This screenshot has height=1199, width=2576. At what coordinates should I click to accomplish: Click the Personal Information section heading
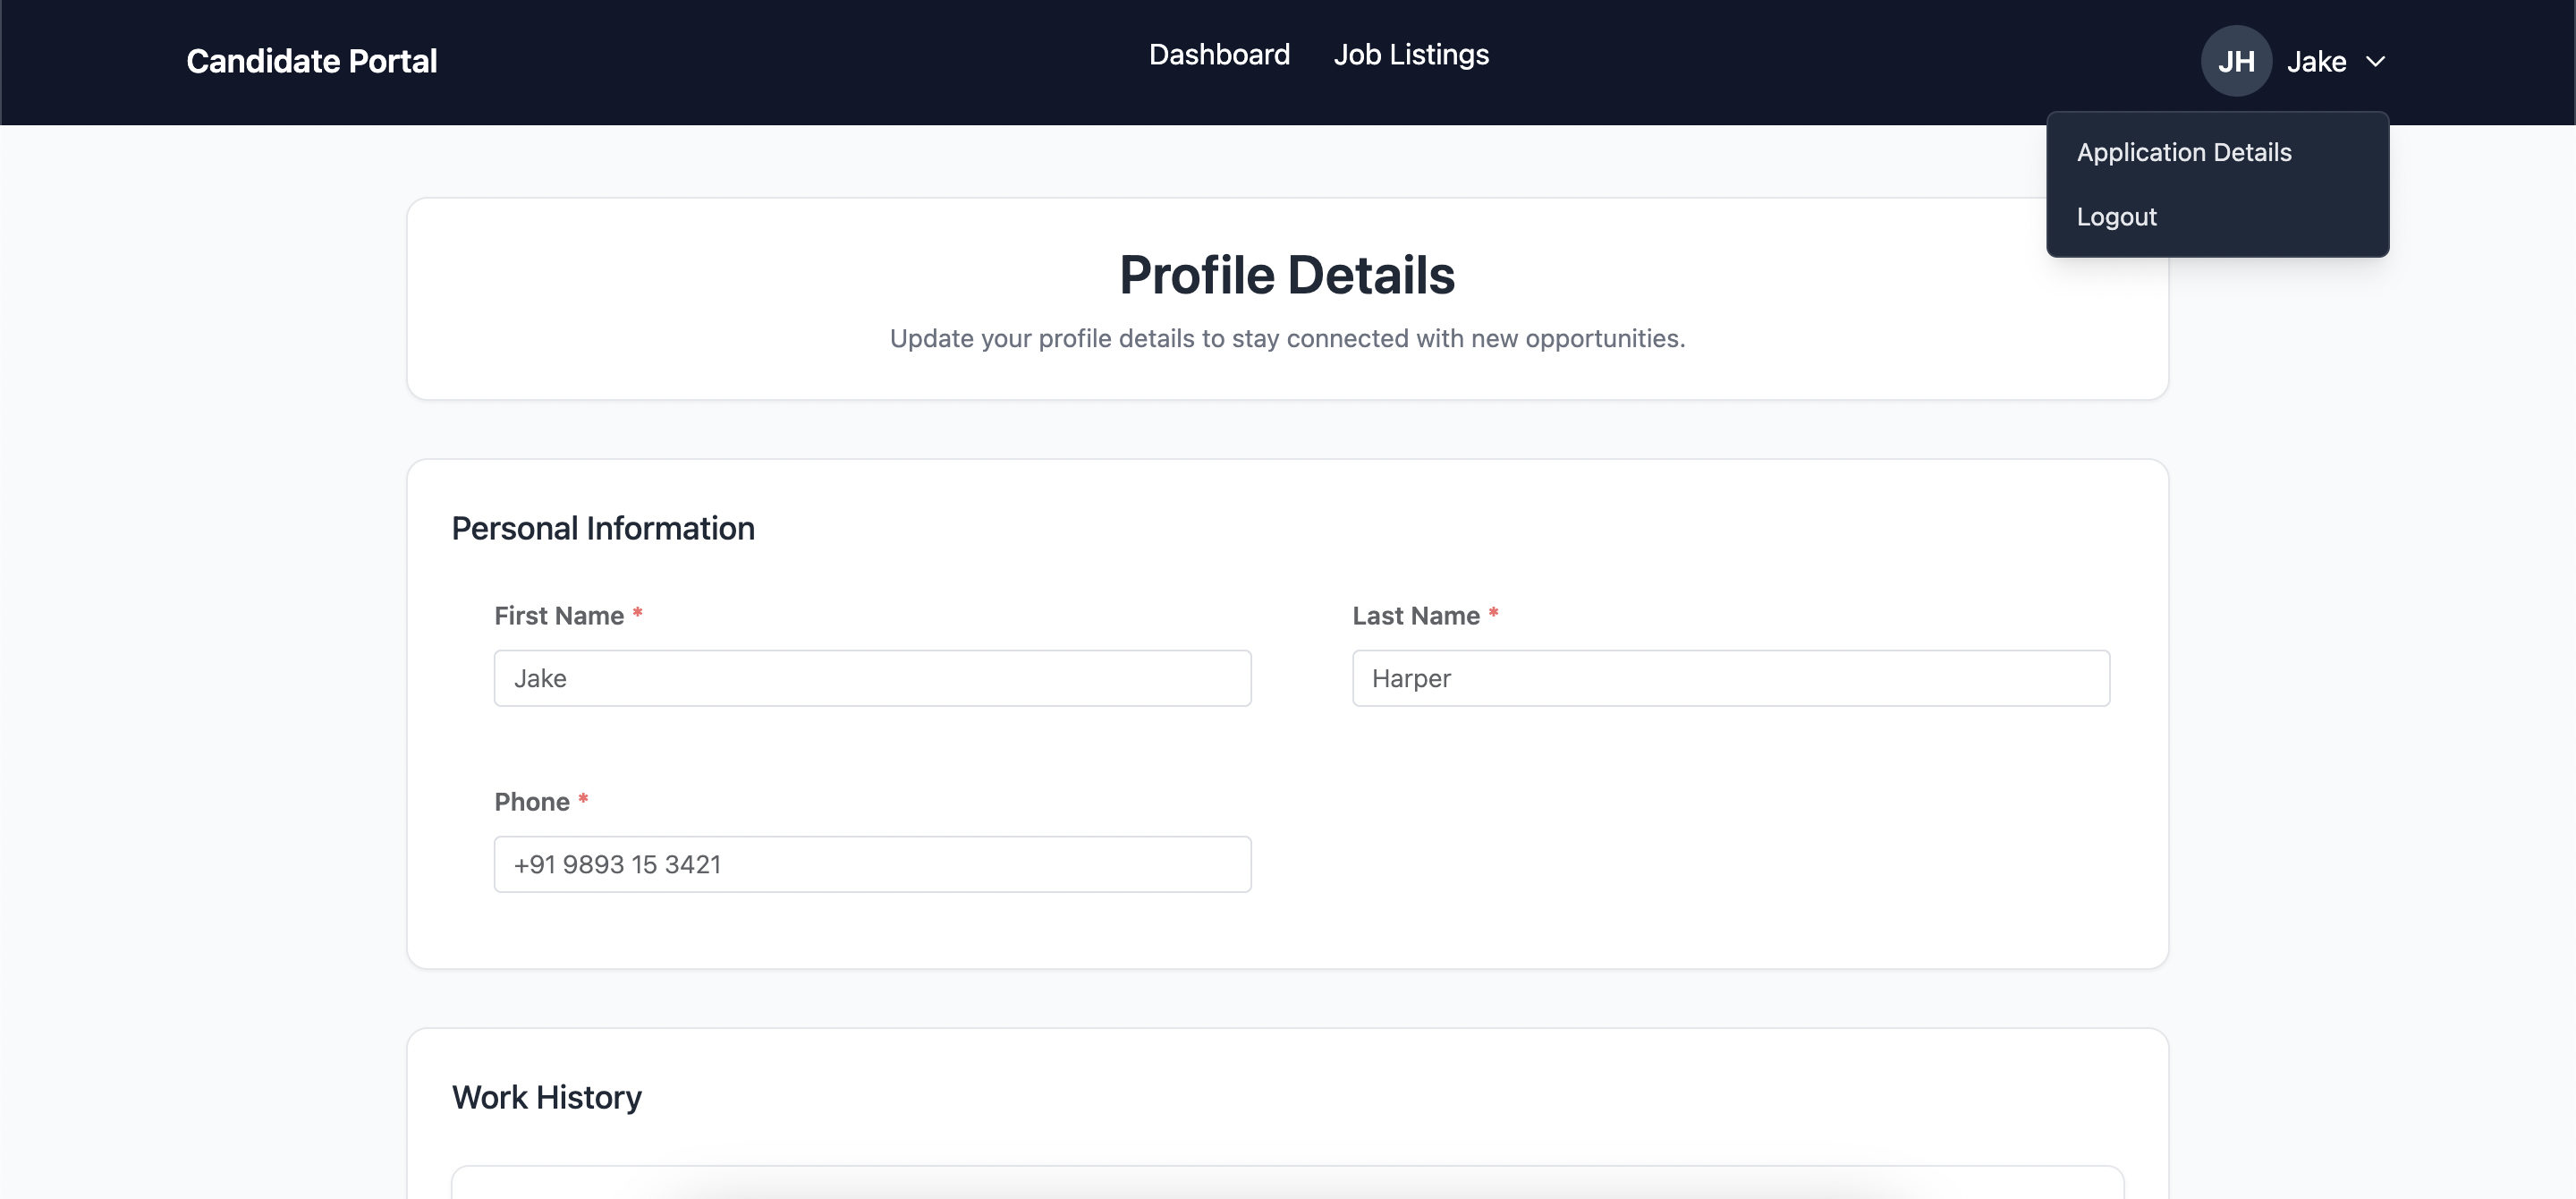point(602,528)
